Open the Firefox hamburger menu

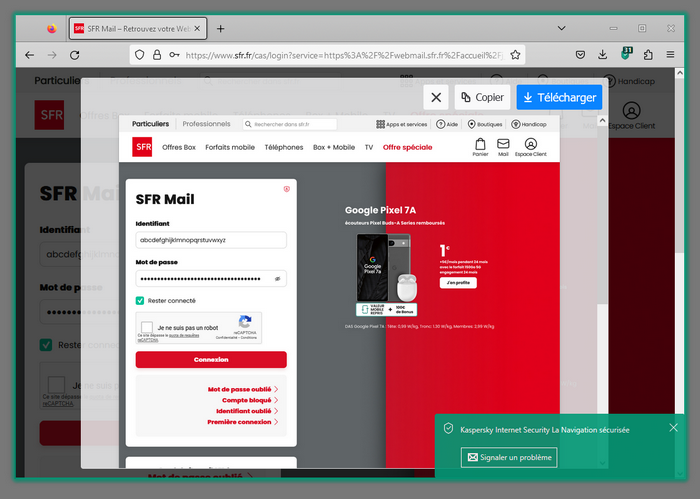point(670,54)
